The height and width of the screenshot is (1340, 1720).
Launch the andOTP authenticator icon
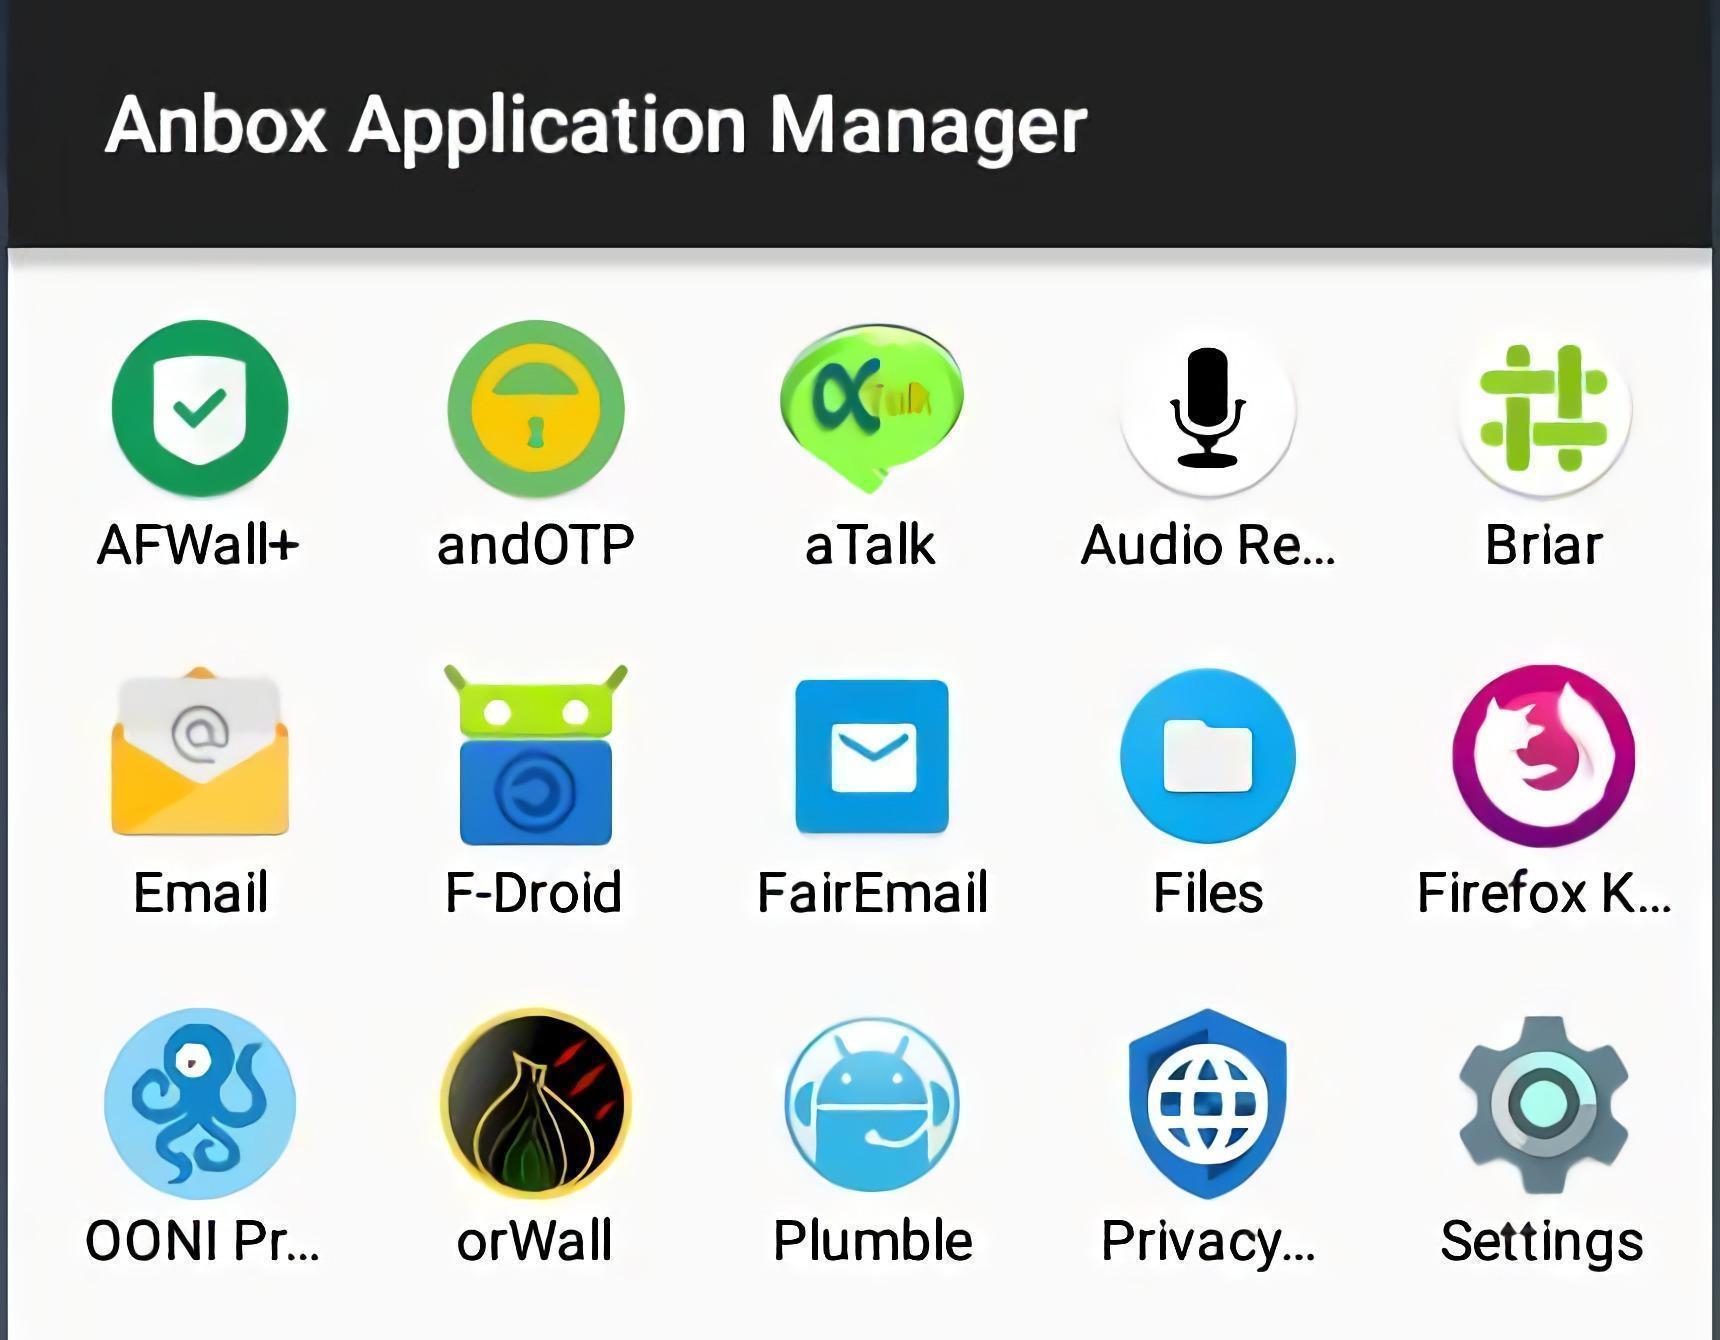536,408
